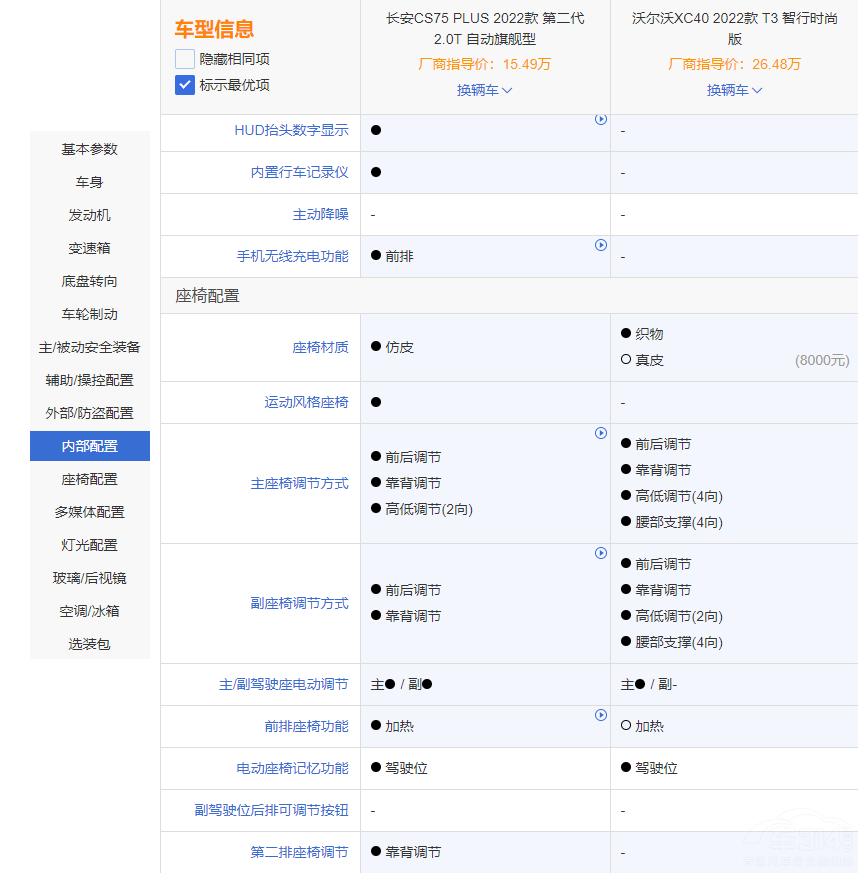Viewport: 858px width, 873px height.
Task: Play the 前排座椅功能 explanation video icon
Action: tap(601, 714)
